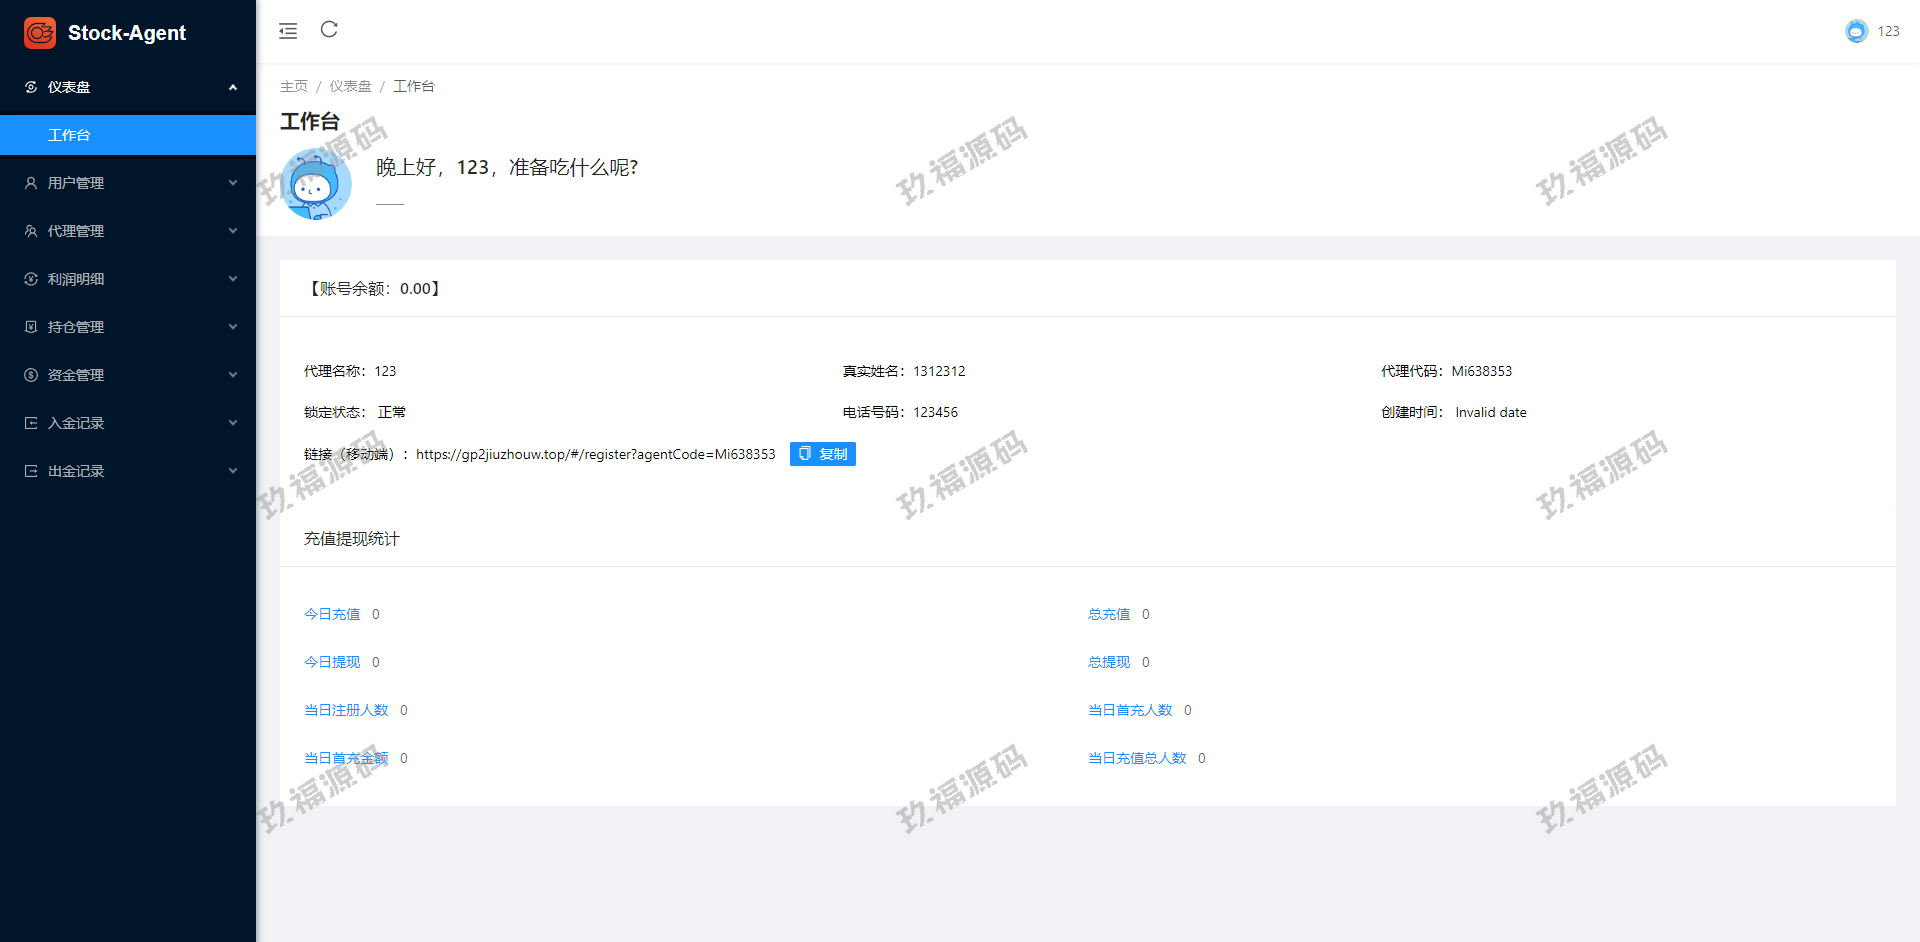Click the 持仓管理 sidebar icon

click(31, 327)
